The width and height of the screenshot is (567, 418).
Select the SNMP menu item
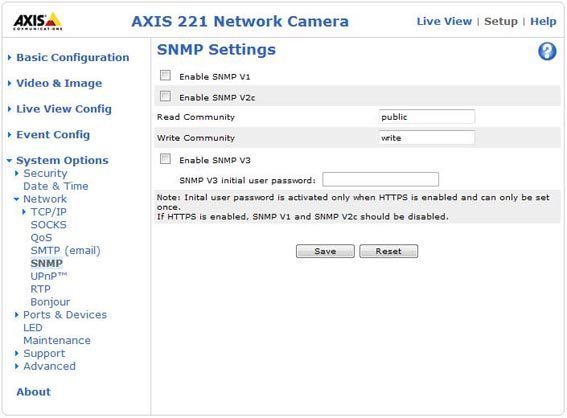click(x=47, y=263)
